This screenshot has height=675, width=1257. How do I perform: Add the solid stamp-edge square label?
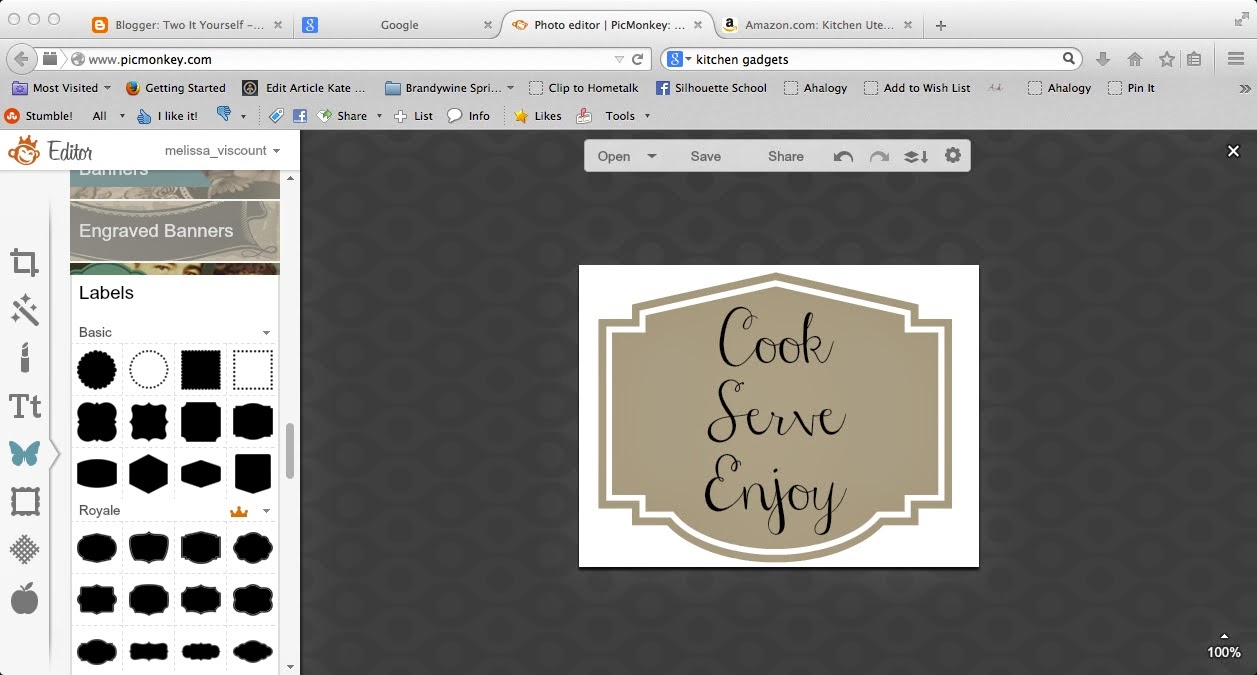pos(201,370)
